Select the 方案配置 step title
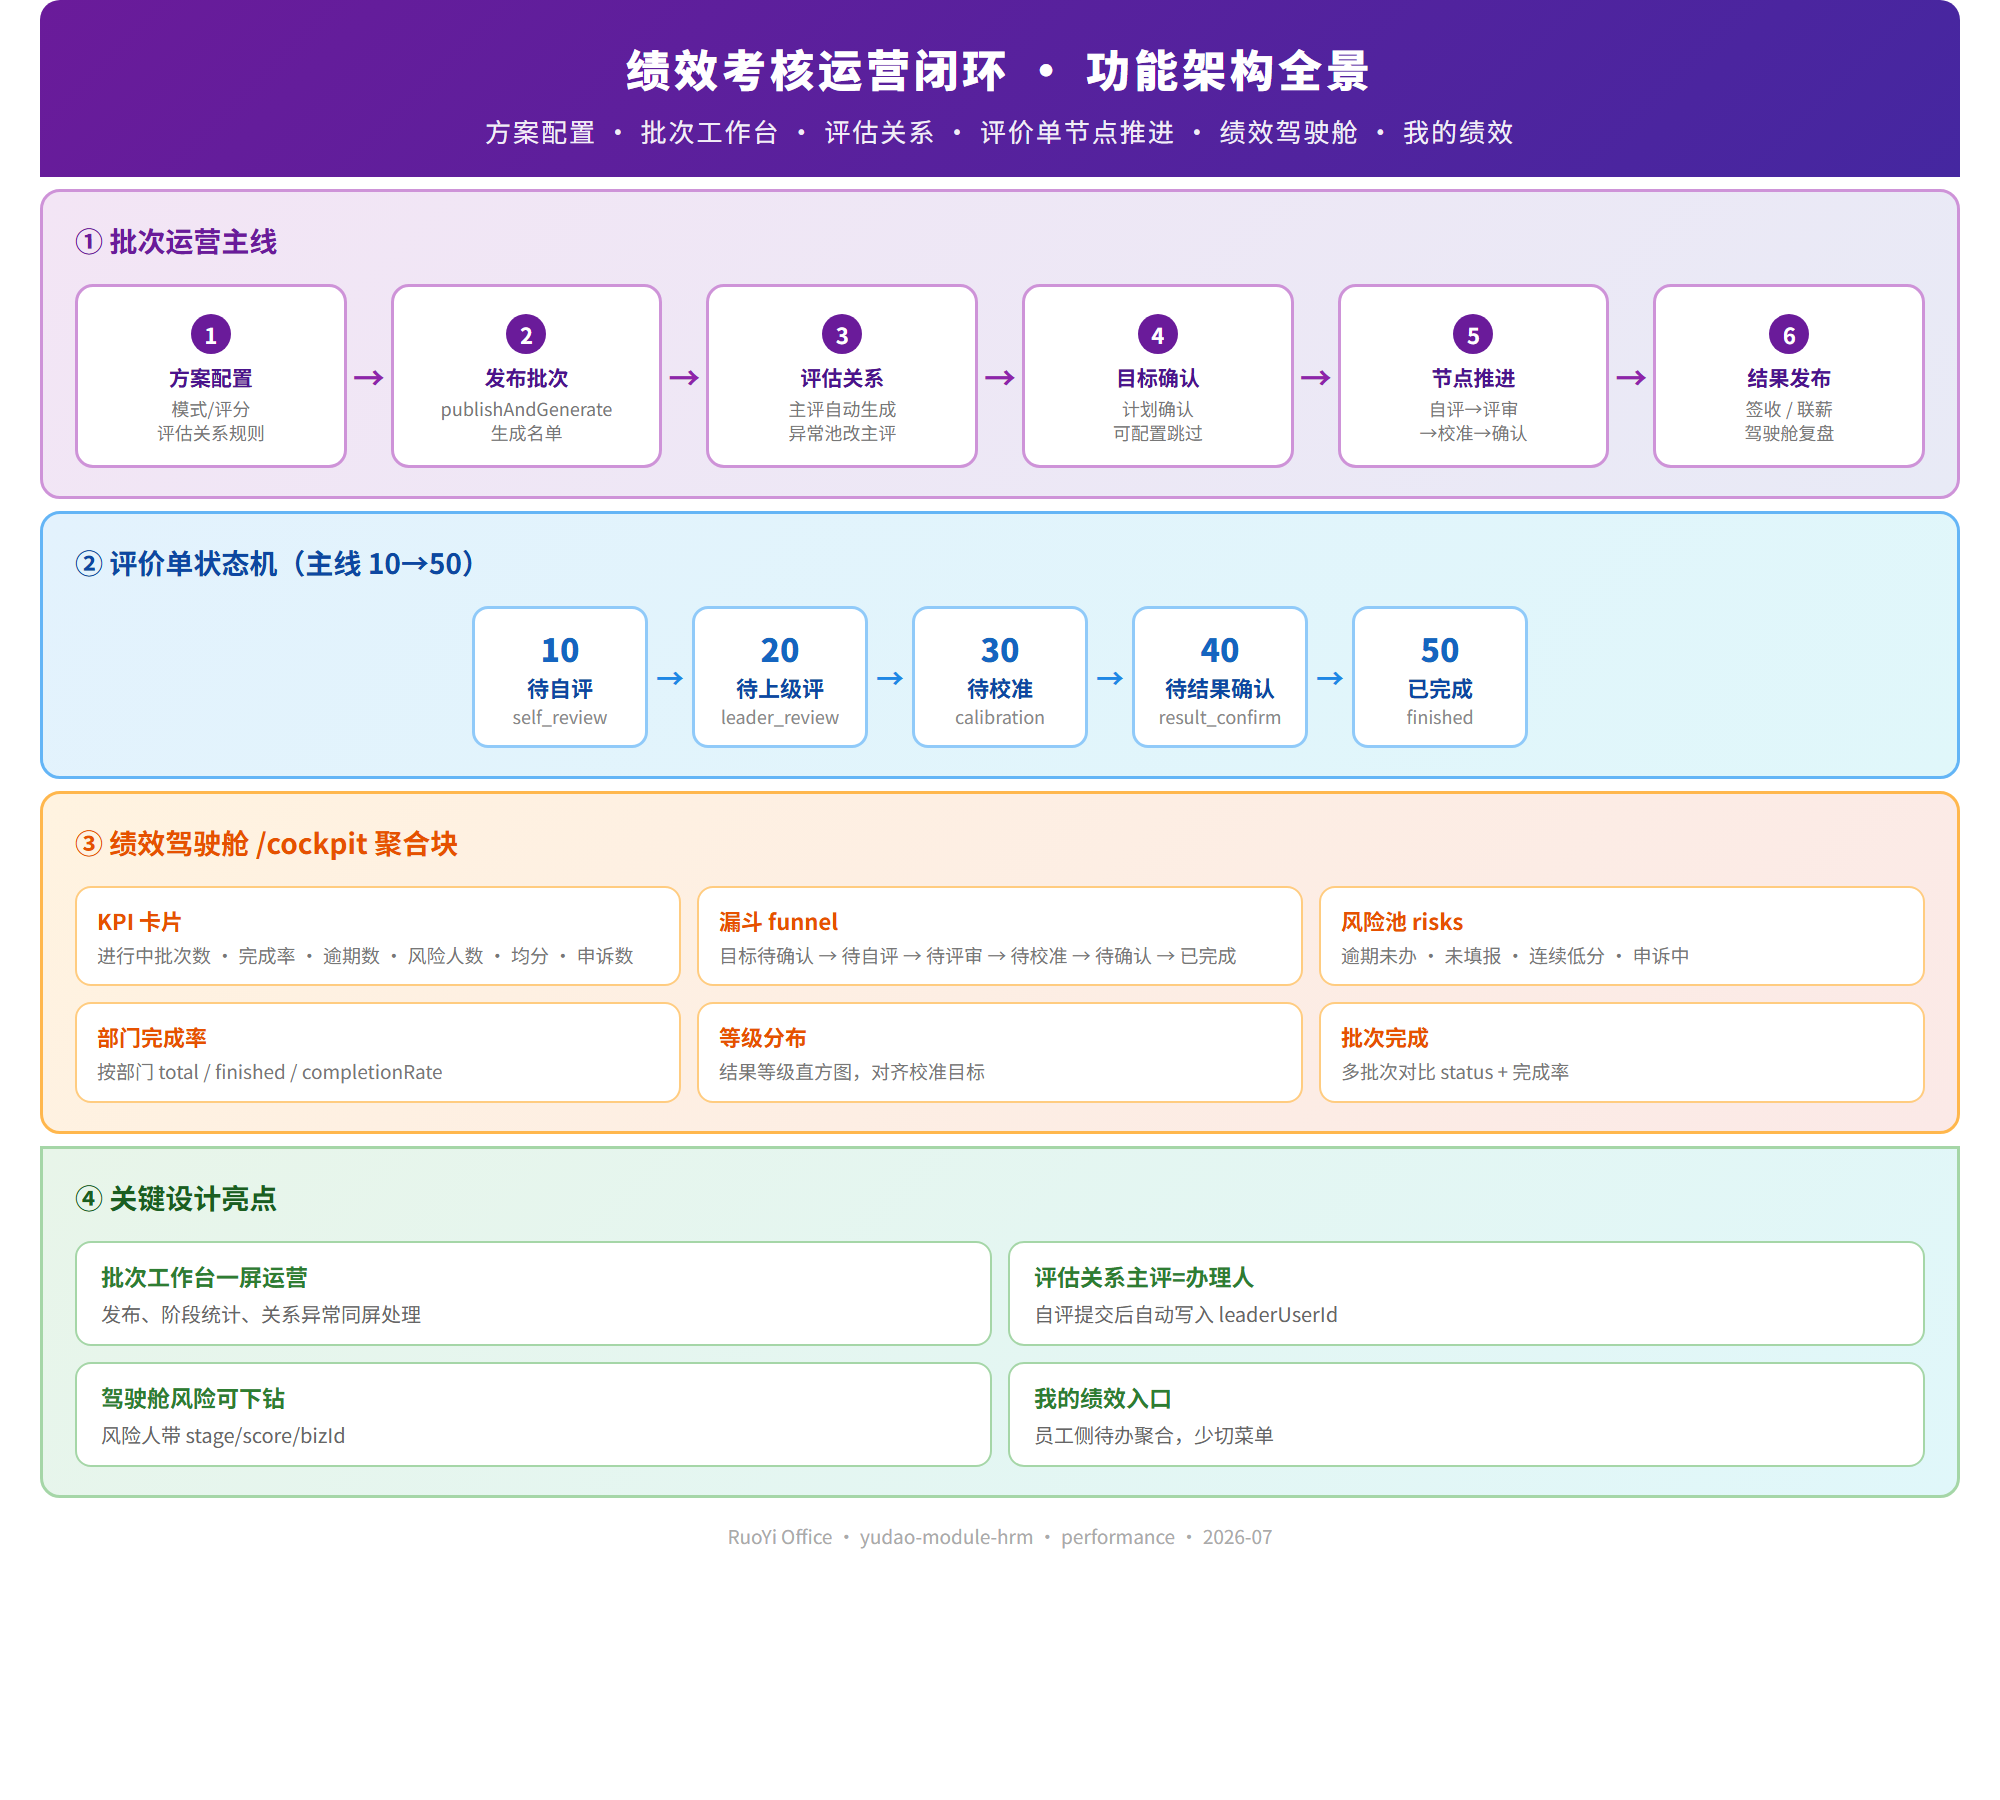The height and width of the screenshot is (1800, 2000). pyautogui.click(x=211, y=378)
